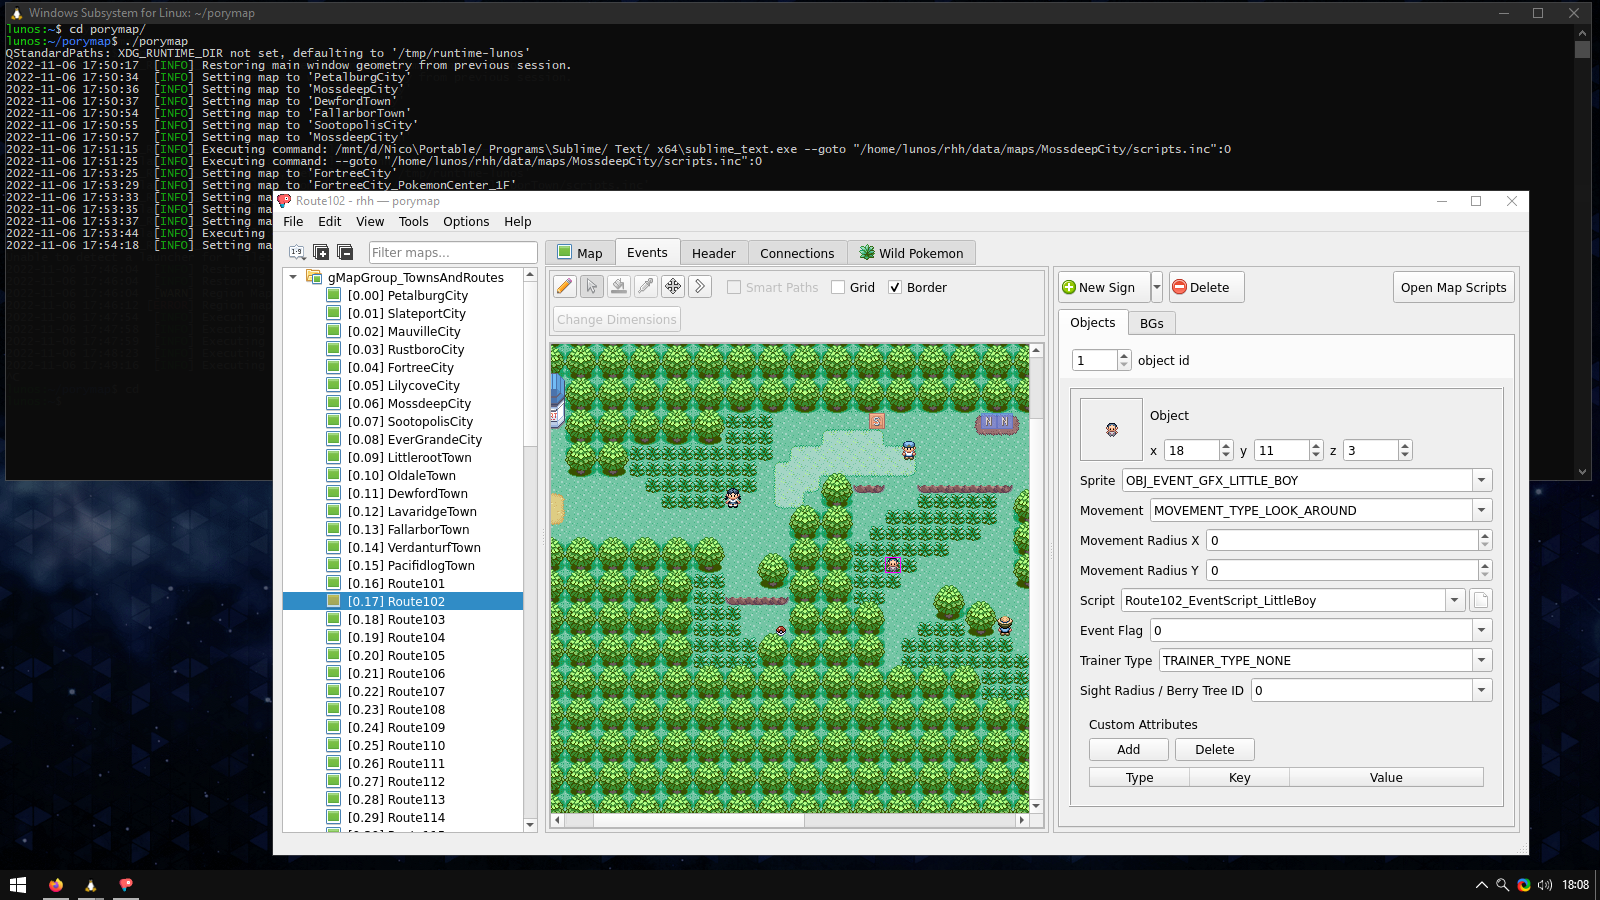The width and height of the screenshot is (1600, 900).
Task: Open the Tools menu
Action: click(x=413, y=222)
